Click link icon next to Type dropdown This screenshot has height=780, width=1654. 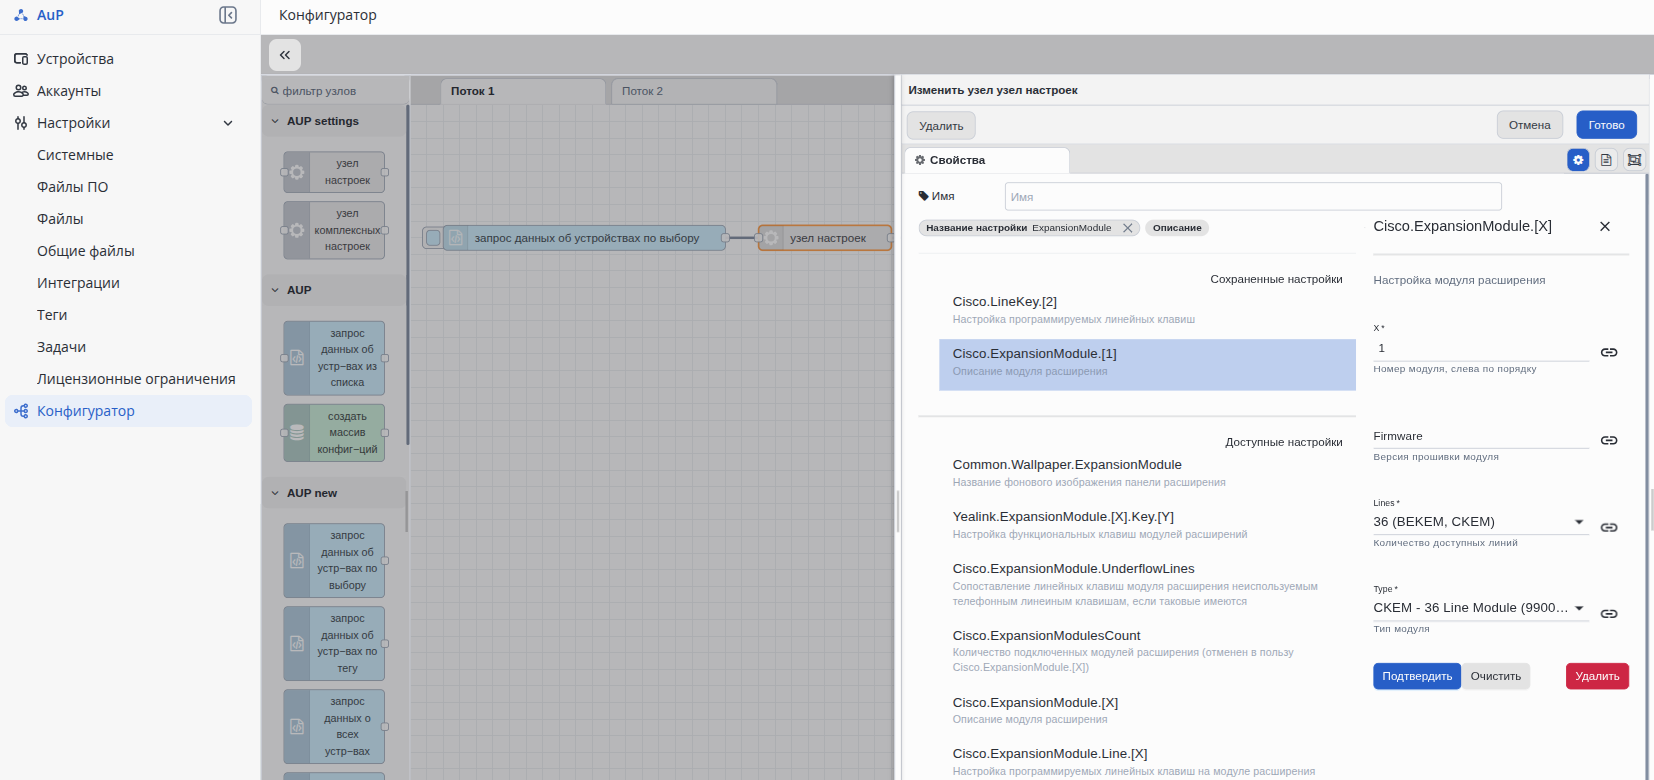pyautogui.click(x=1609, y=613)
